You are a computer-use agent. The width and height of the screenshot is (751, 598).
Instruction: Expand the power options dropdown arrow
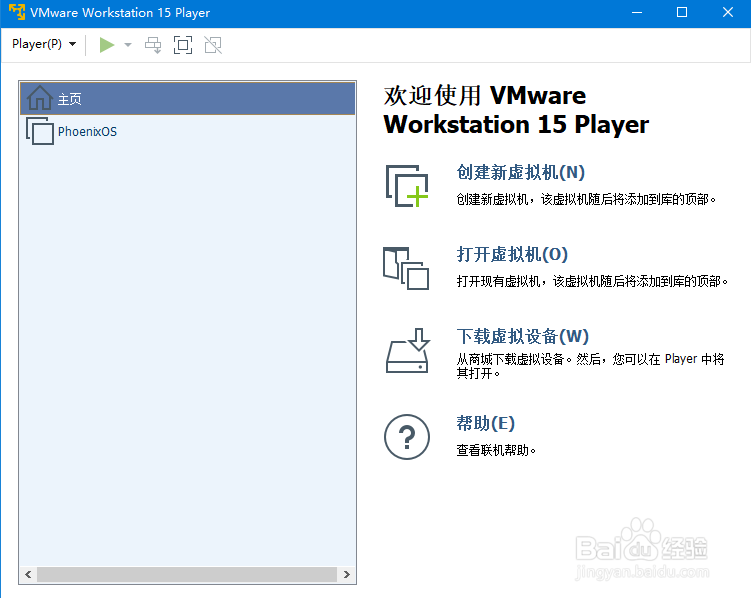[128, 45]
